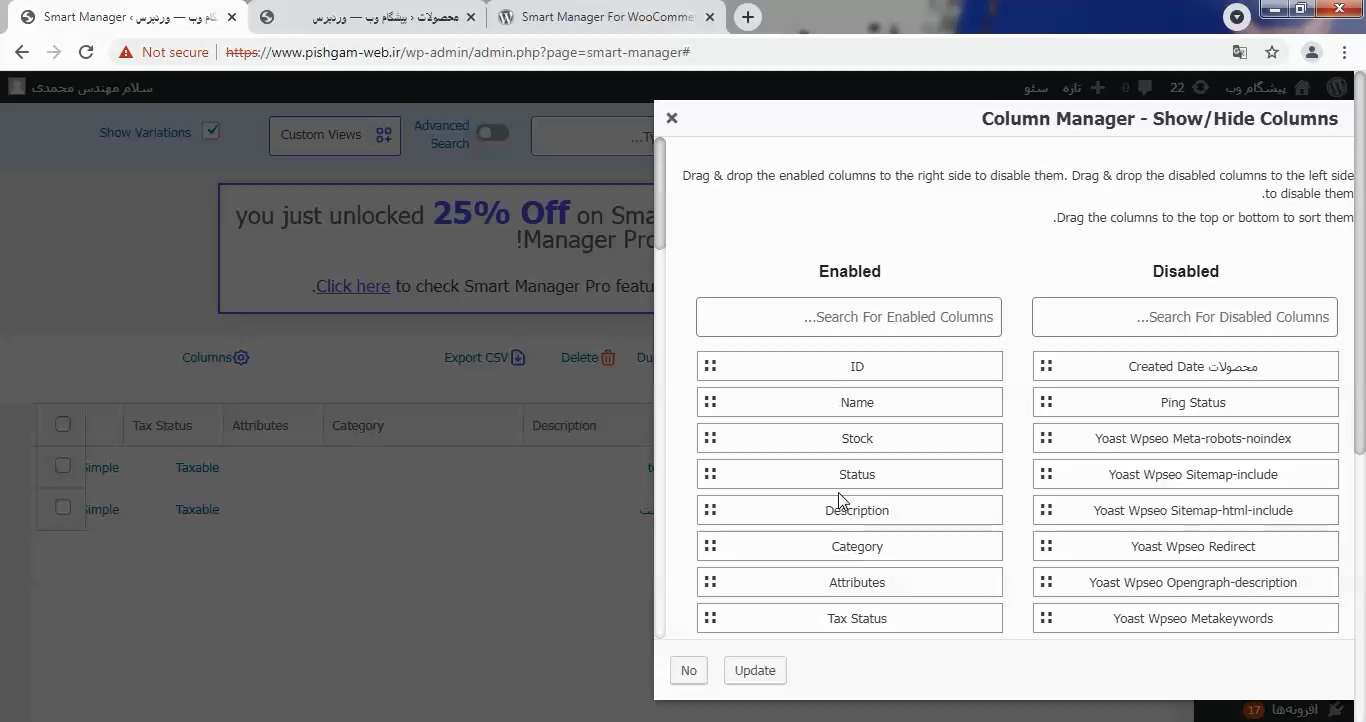Switch to Smart Manager For WooCommerce tab
Viewport: 1366px width, 722px height.
click(x=605, y=17)
